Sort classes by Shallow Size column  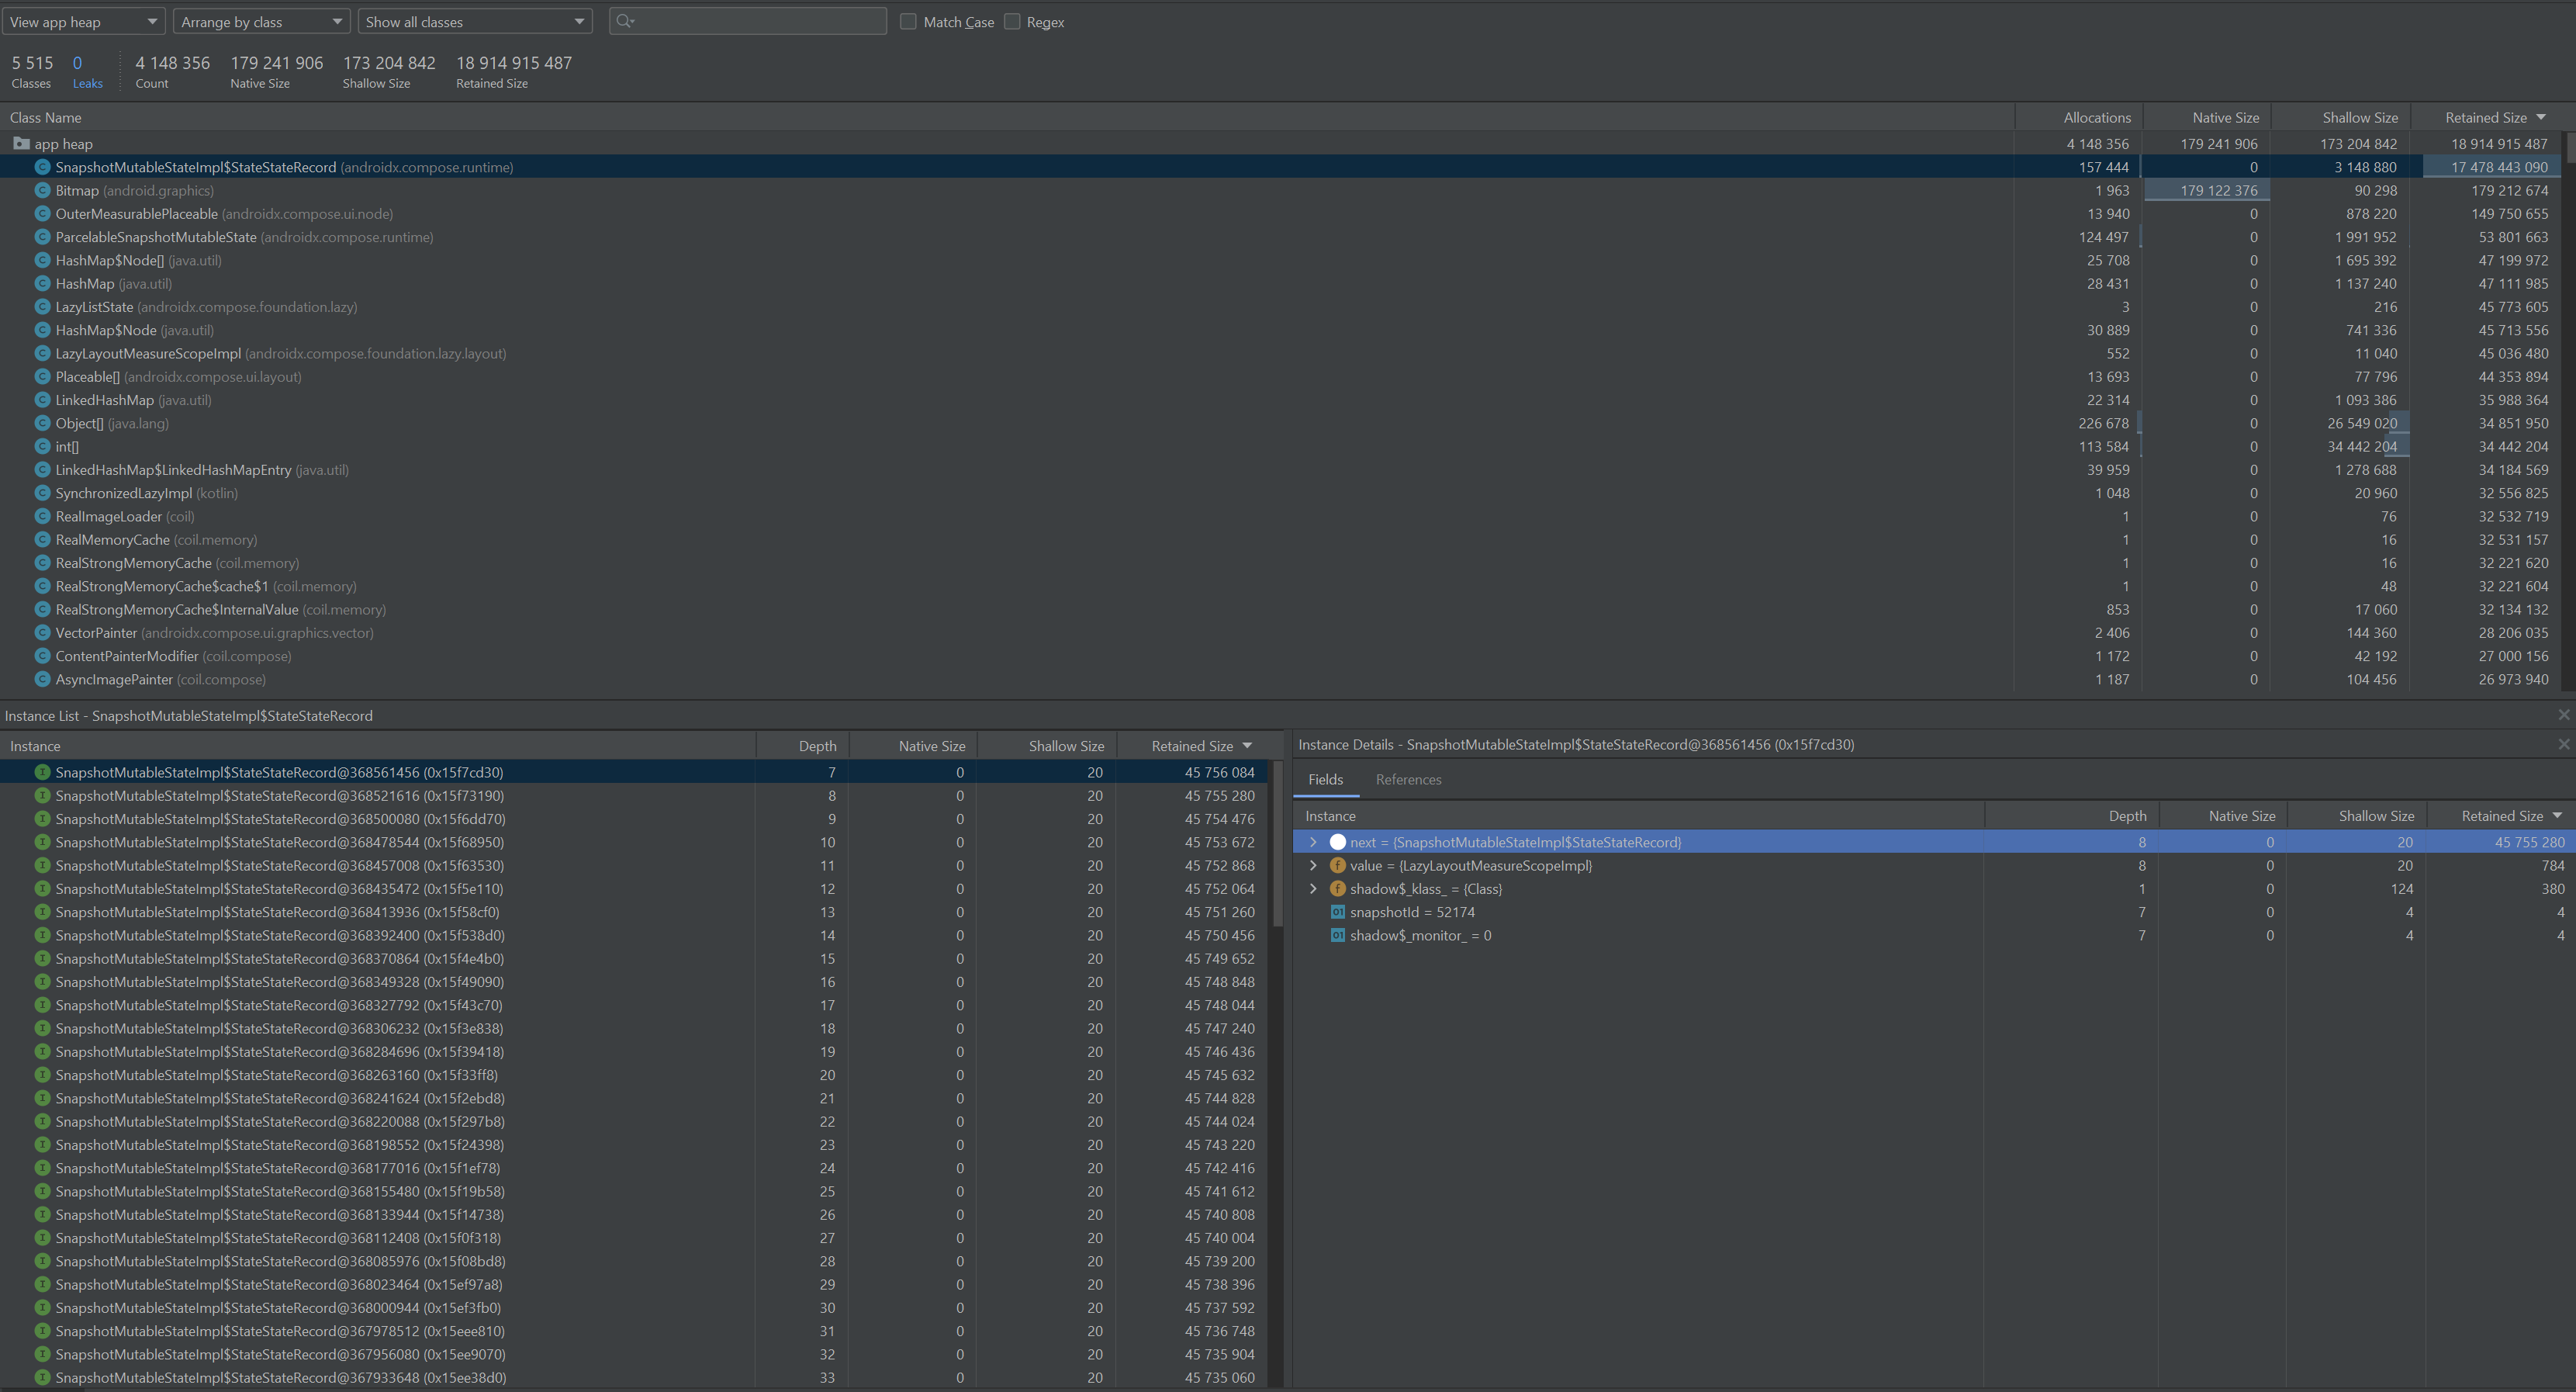click(2359, 117)
